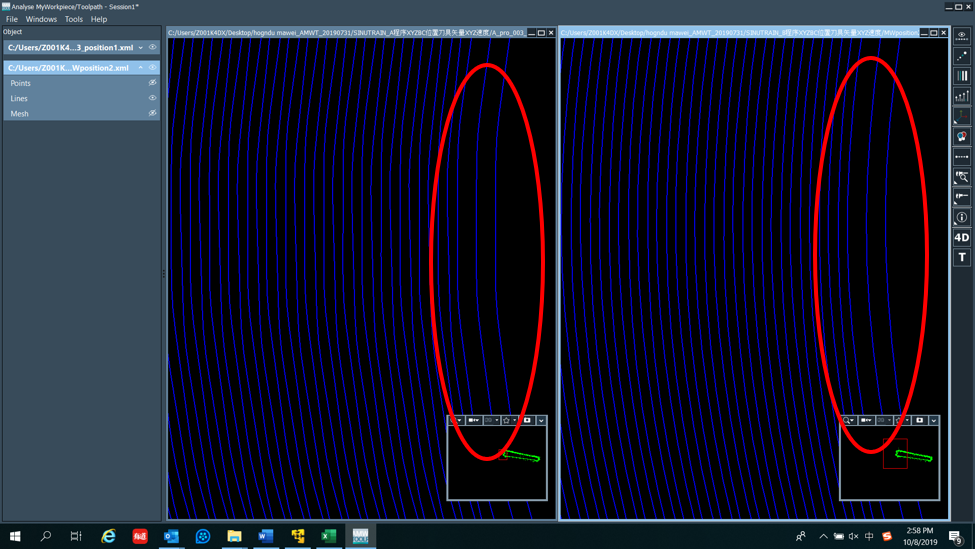
Task: Open Windows Start menu
Action: (15, 536)
